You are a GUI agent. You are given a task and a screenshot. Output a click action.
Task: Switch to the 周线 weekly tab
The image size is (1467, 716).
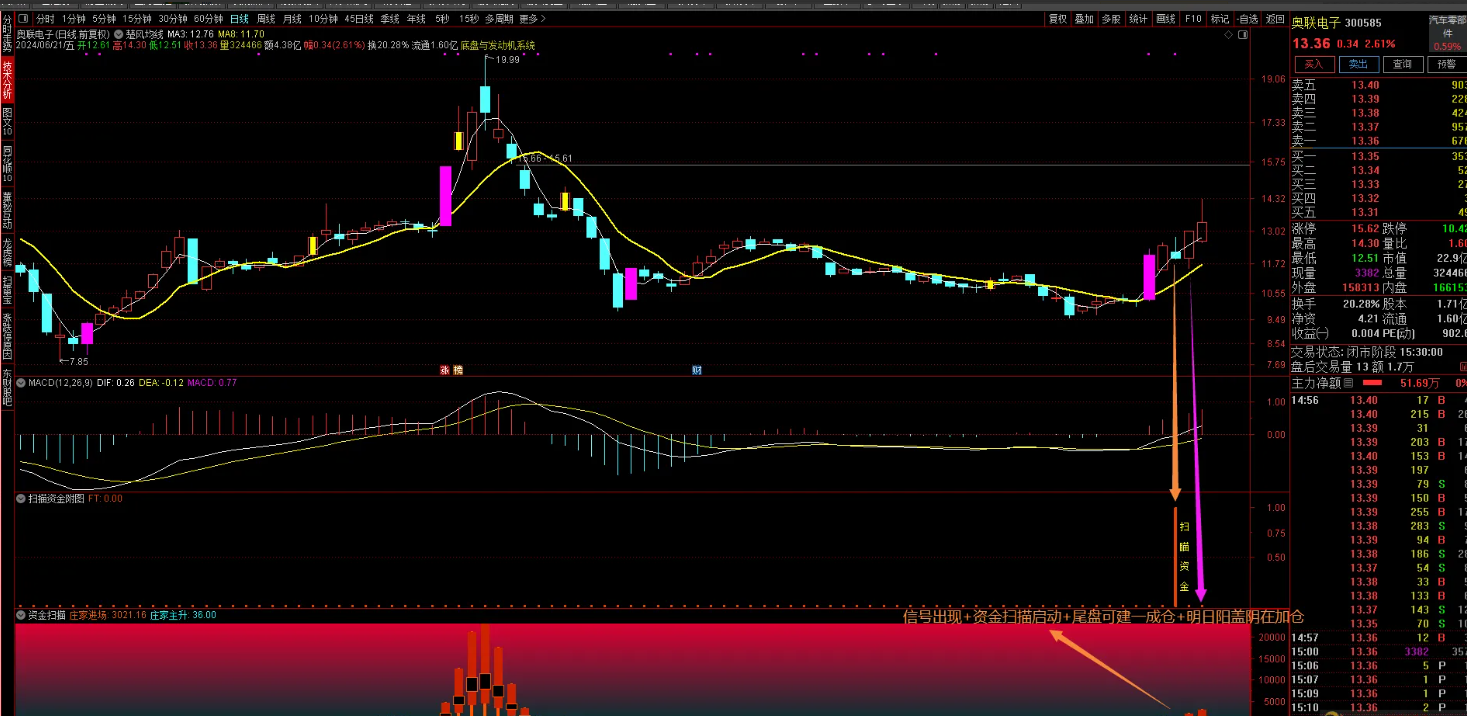tap(265, 18)
